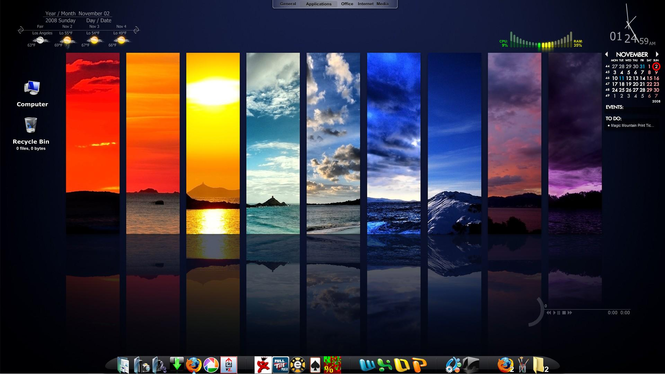Image resolution: width=665 pixels, height=374 pixels.
Task: Switch to the General tab in top launcher
Action: 288,3
